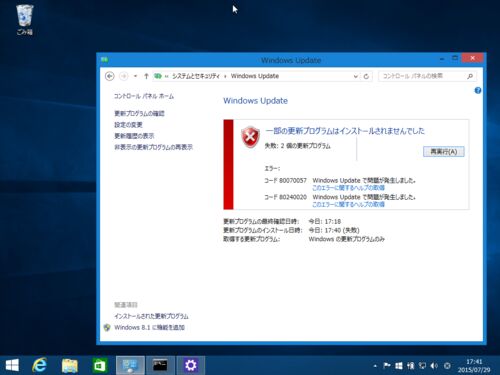Open 更新履歴の表示 link

point(134,136)
